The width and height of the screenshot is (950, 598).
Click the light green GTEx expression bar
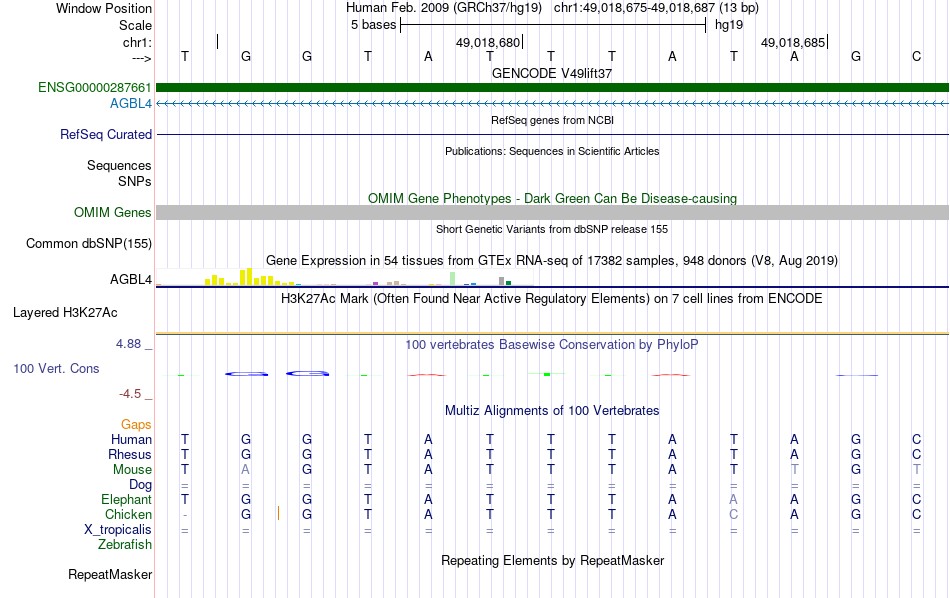coord(453,279)
